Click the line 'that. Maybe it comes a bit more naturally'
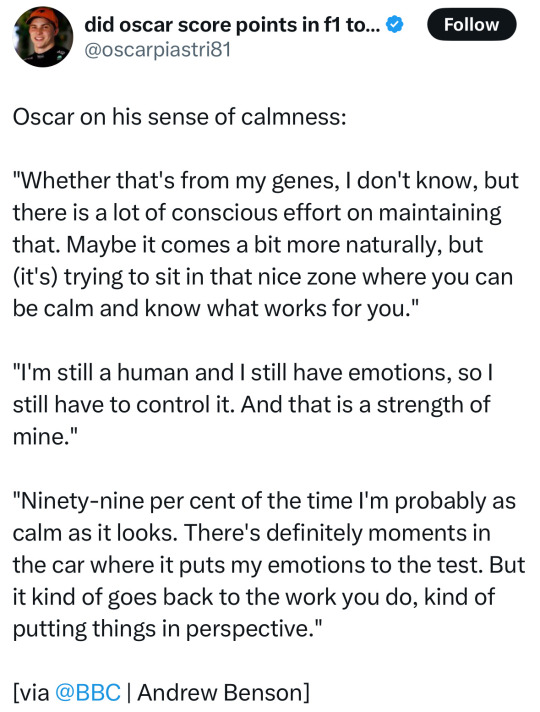This screenshot has height=712, width=540. tap(248, 245)
